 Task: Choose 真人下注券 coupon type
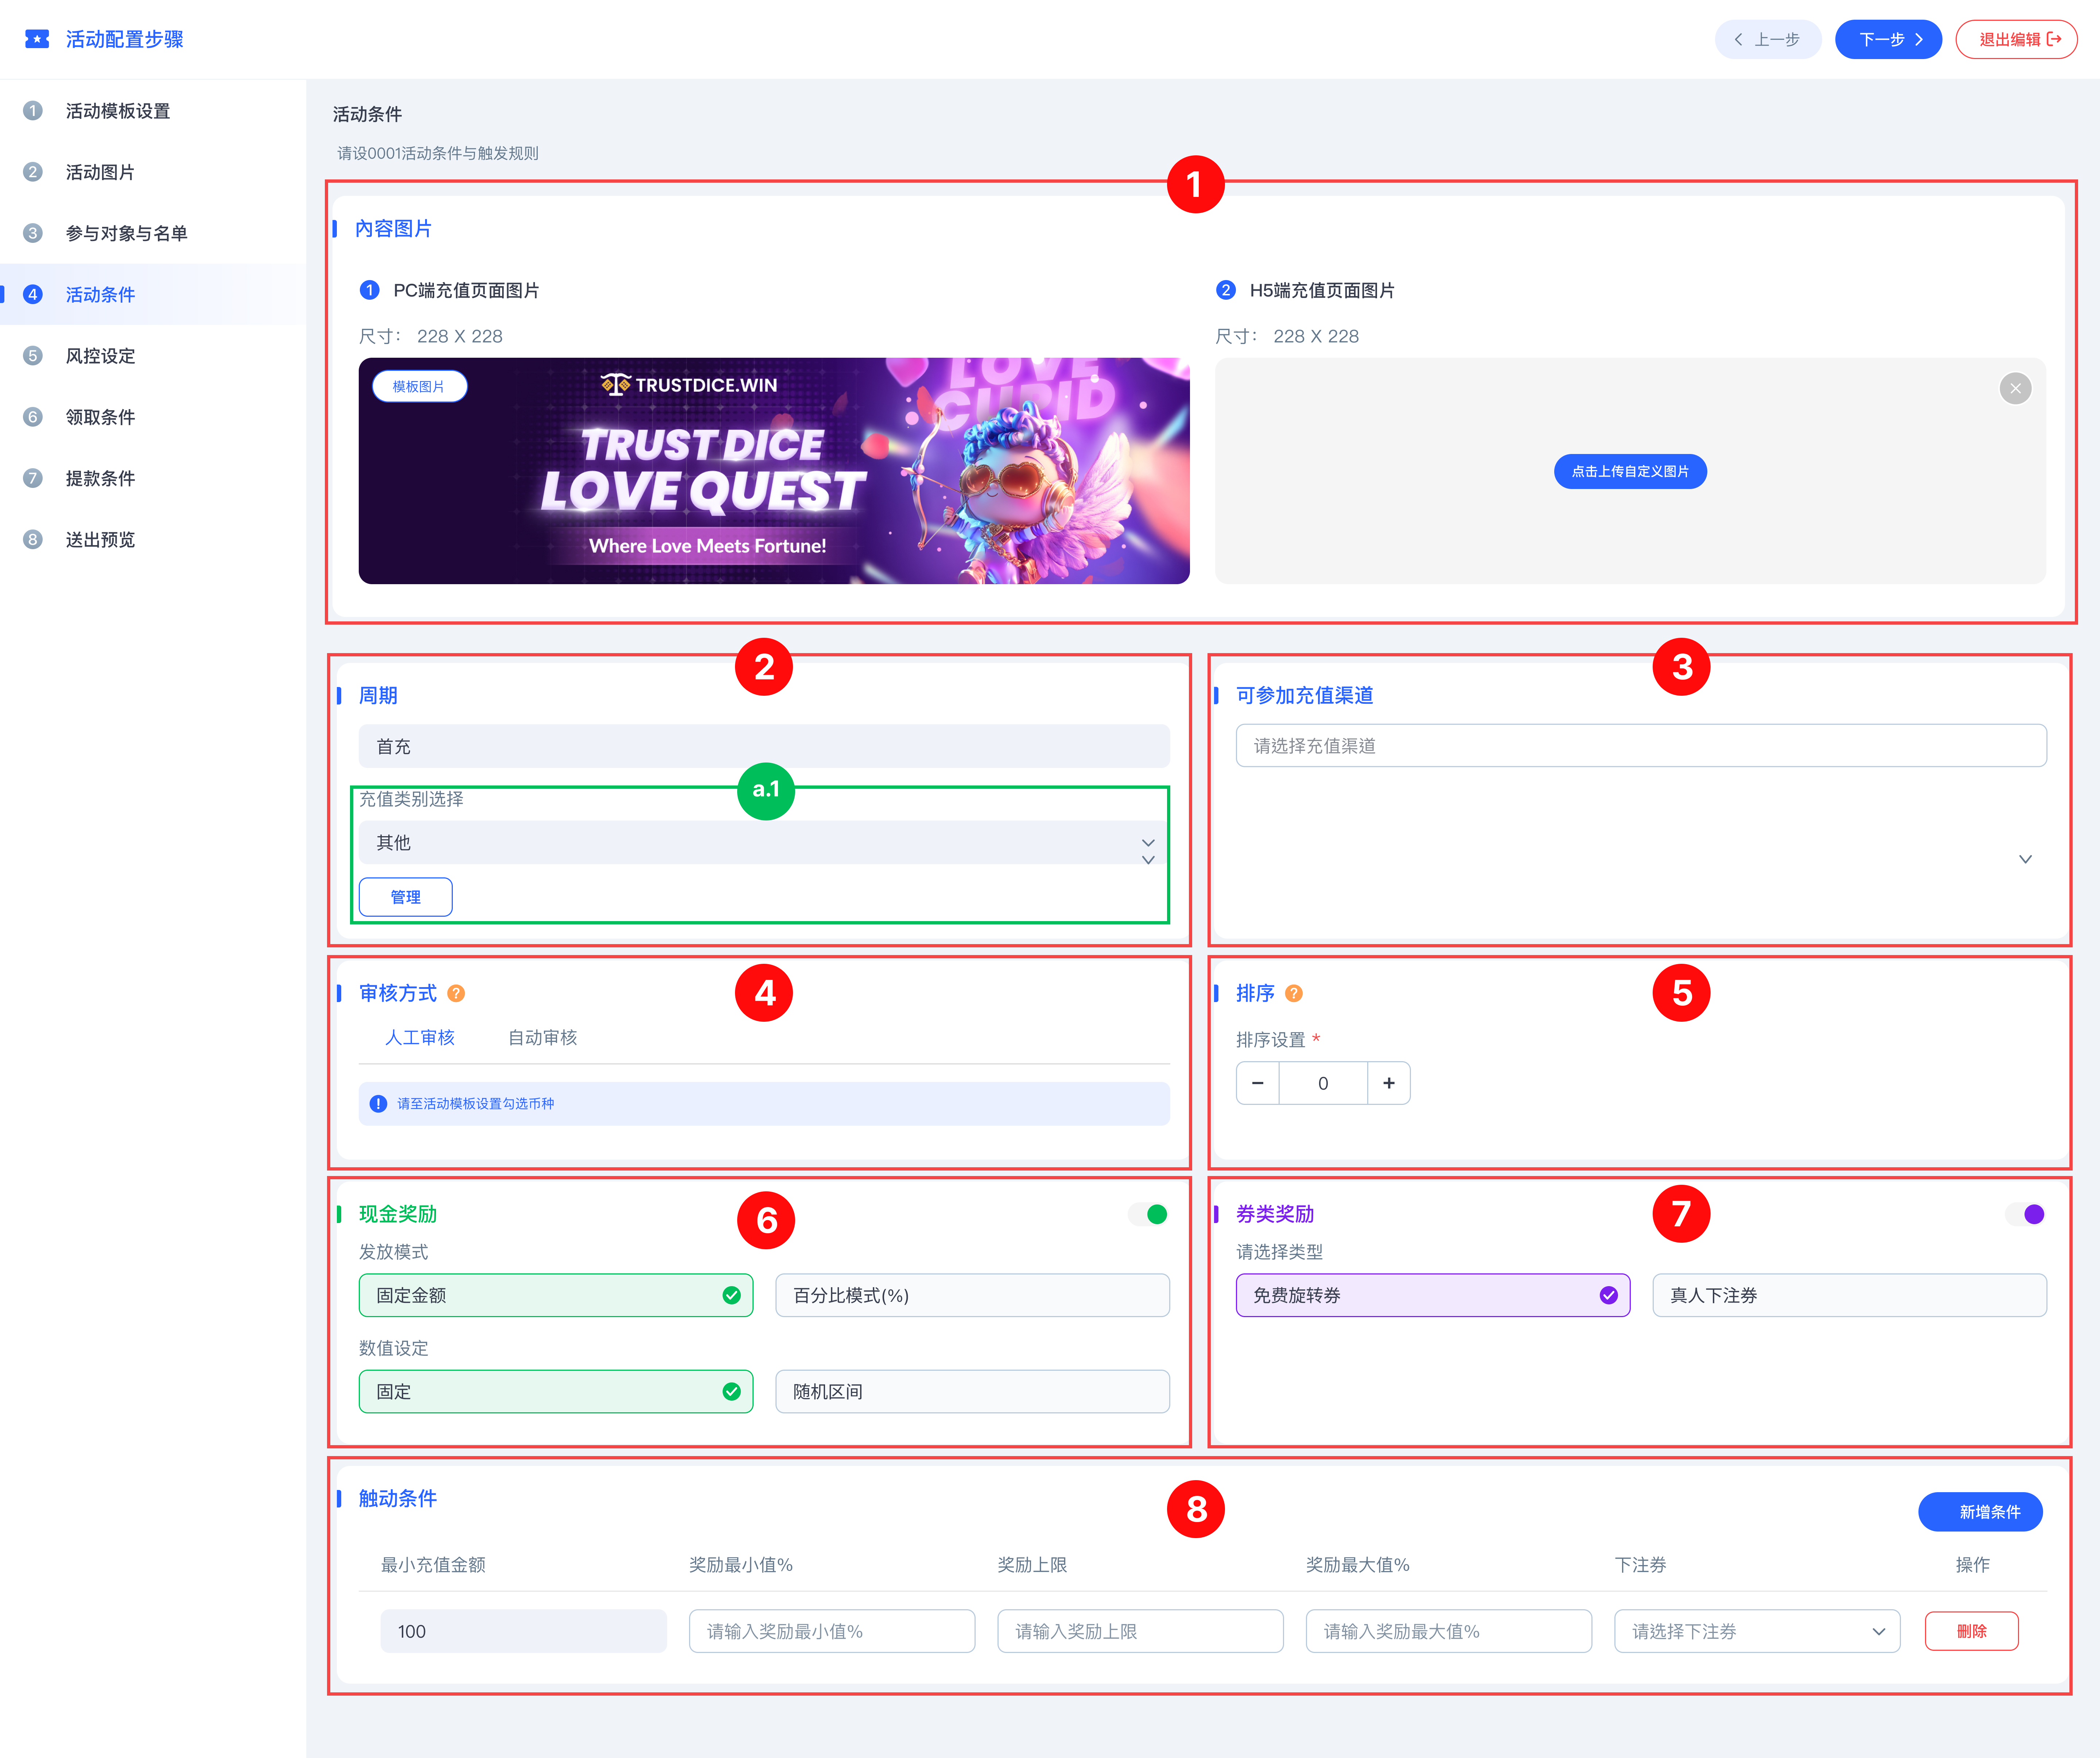pyautogui.click(x=1850, y=1295)
